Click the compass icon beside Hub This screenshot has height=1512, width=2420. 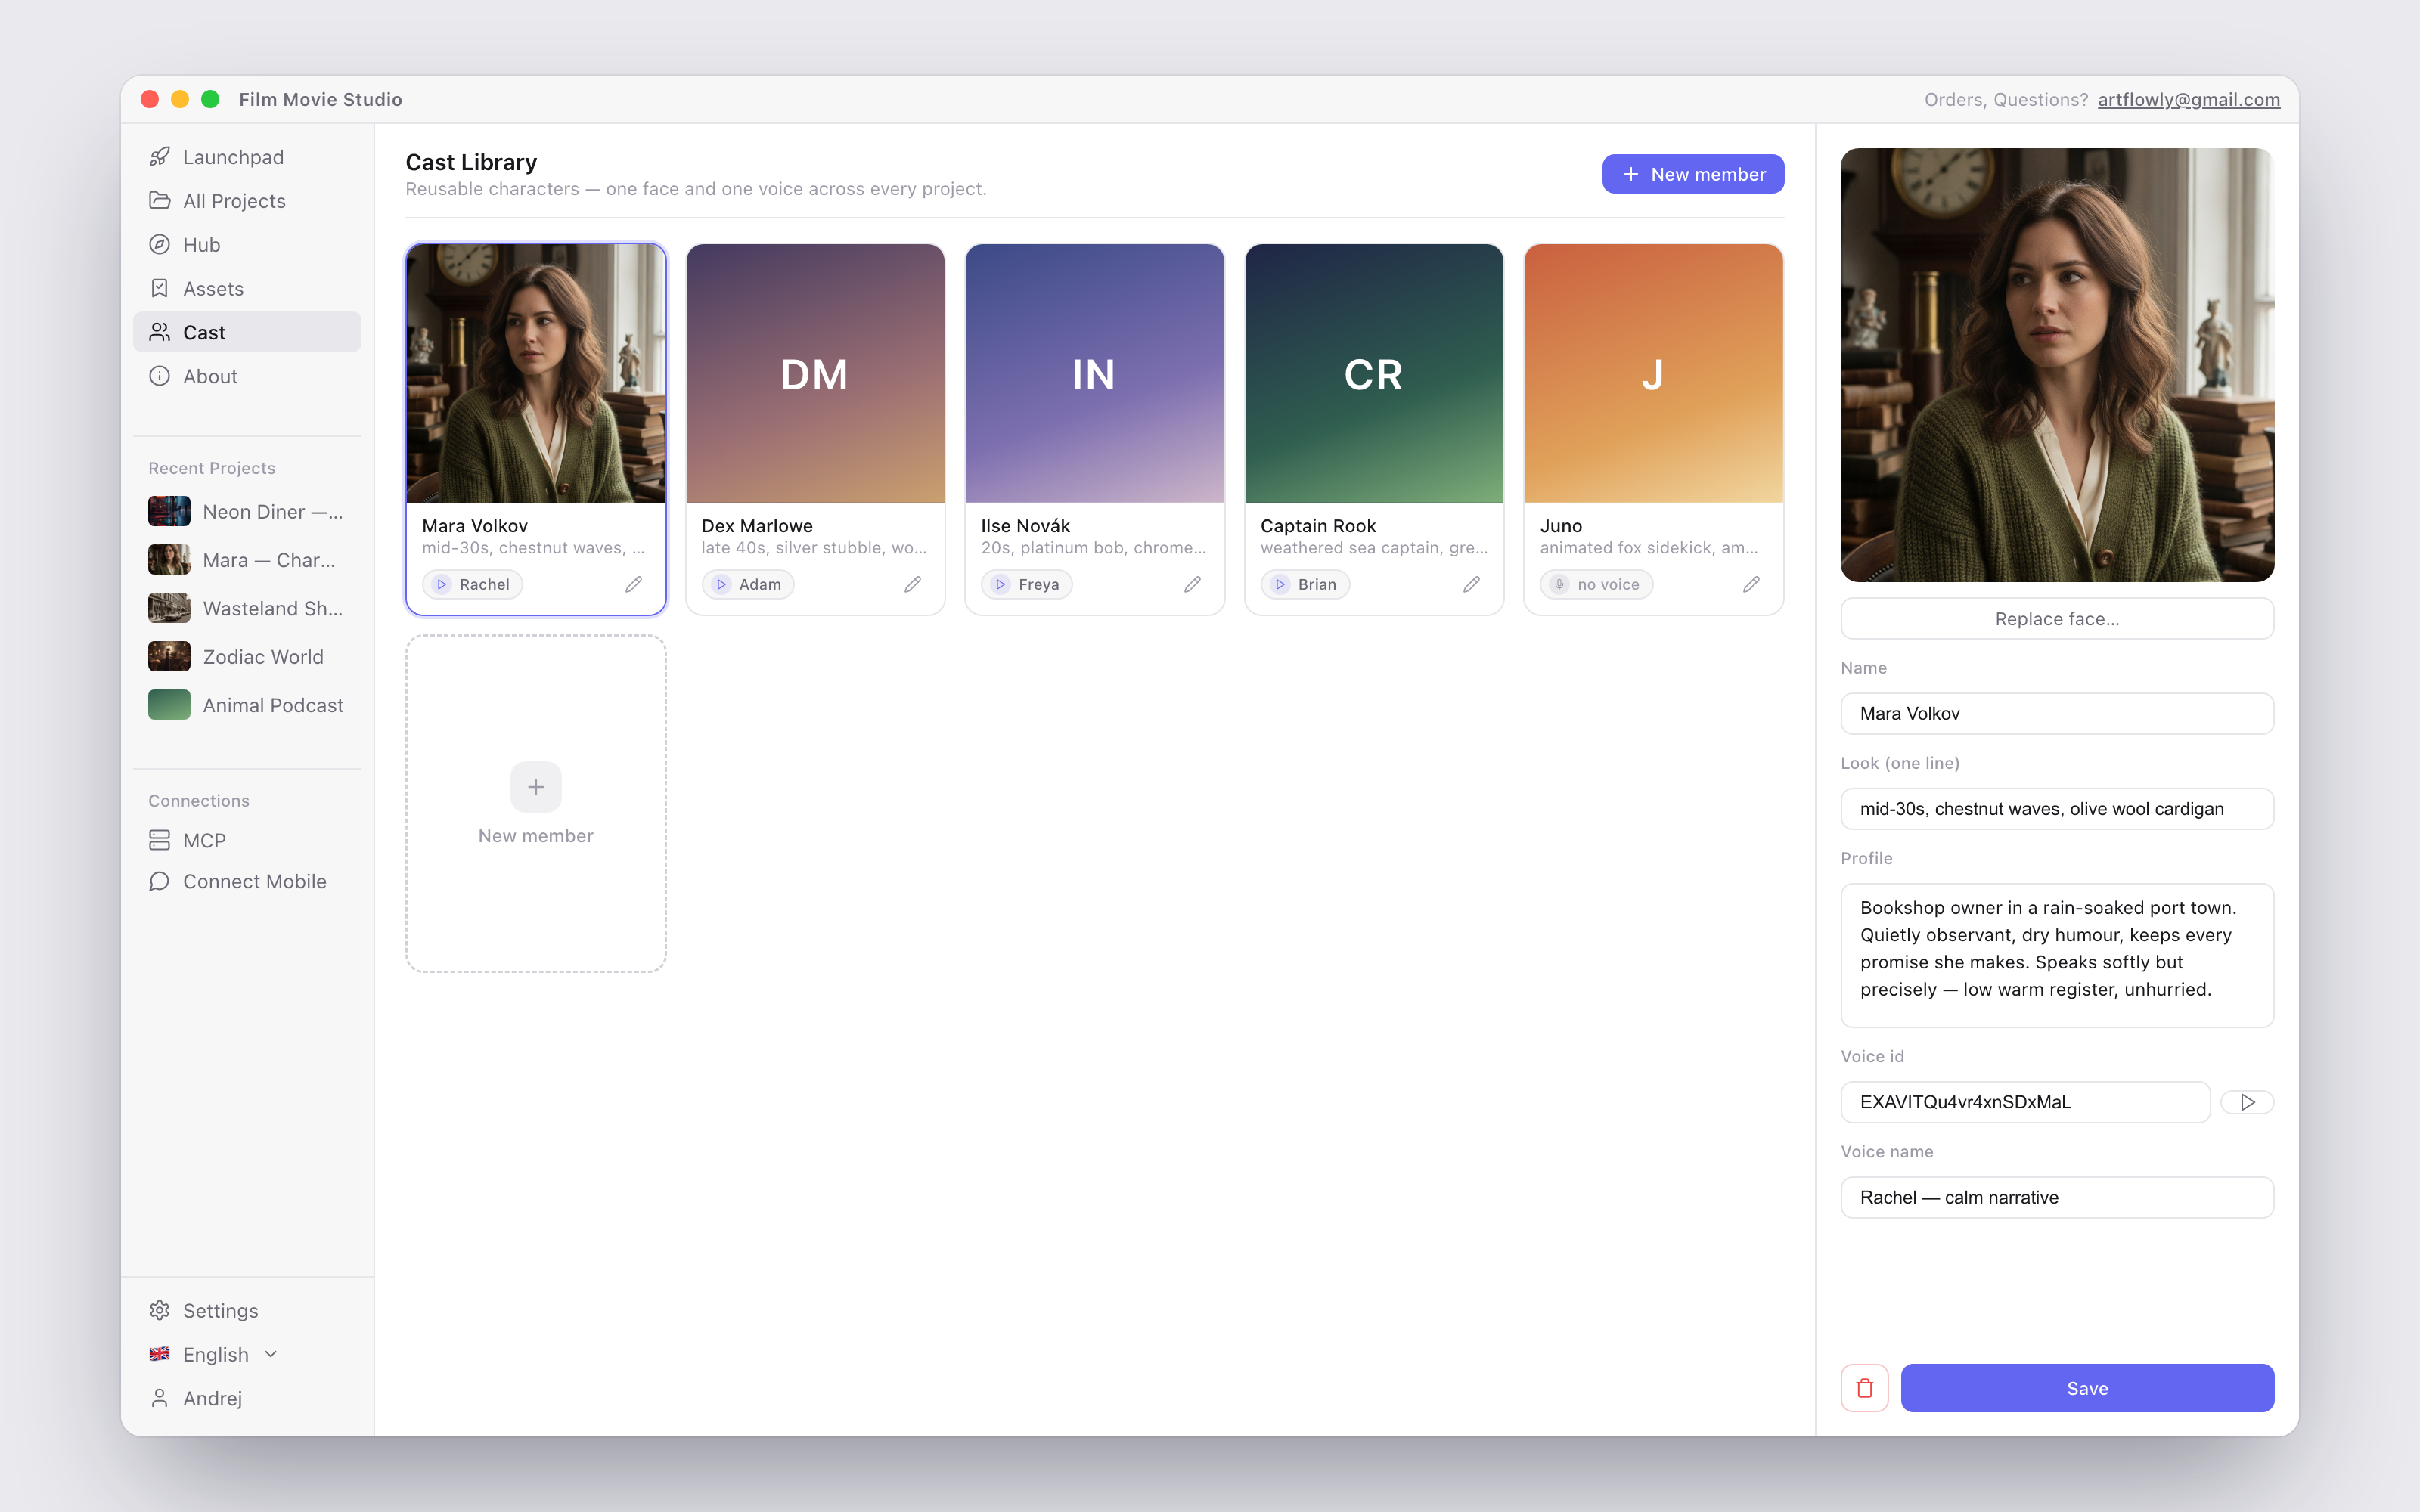click(159, 245)
